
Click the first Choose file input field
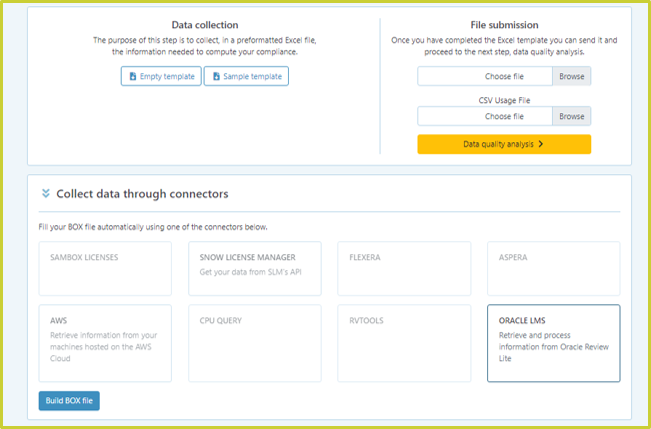tap(485, 76)
